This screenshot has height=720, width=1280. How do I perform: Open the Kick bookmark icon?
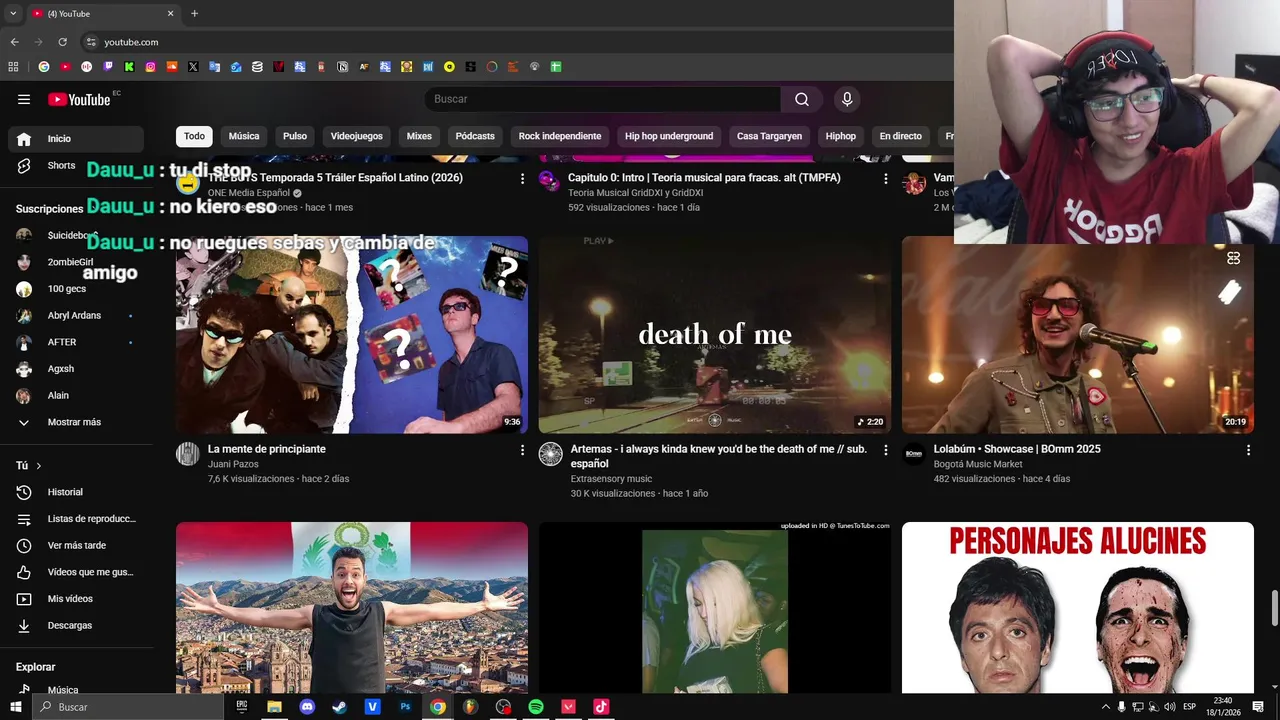(x=129, y=67)
